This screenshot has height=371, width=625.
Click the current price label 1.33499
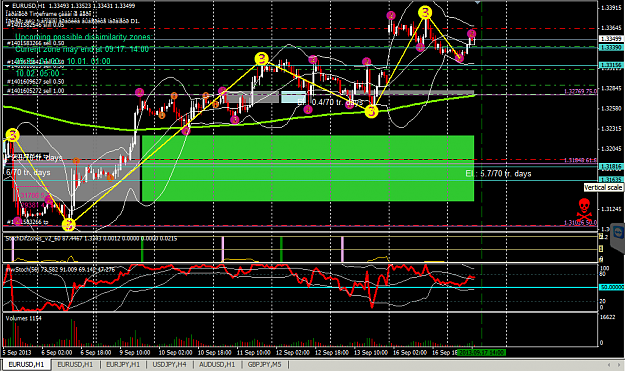click(611, 39)
